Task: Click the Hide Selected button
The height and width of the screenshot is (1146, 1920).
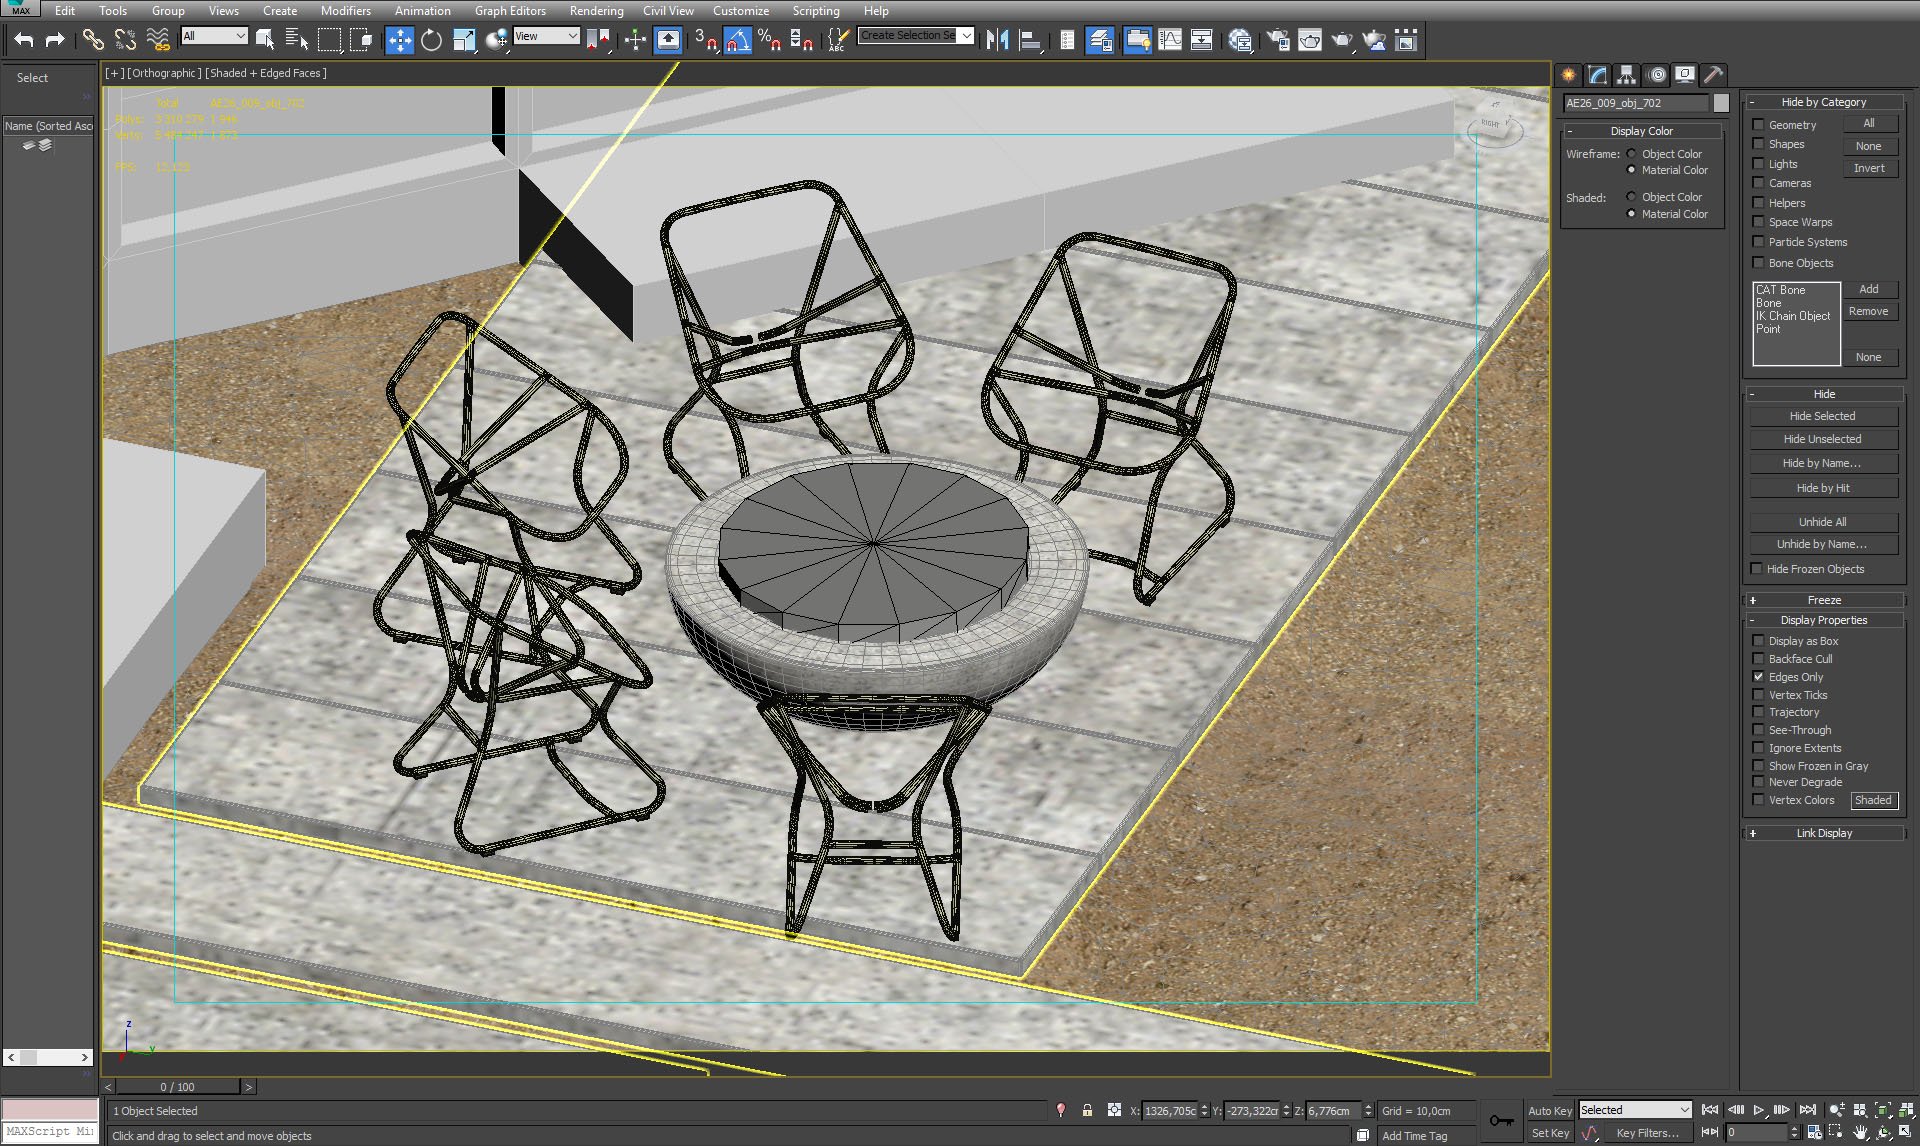Action: pos(1822,416)
